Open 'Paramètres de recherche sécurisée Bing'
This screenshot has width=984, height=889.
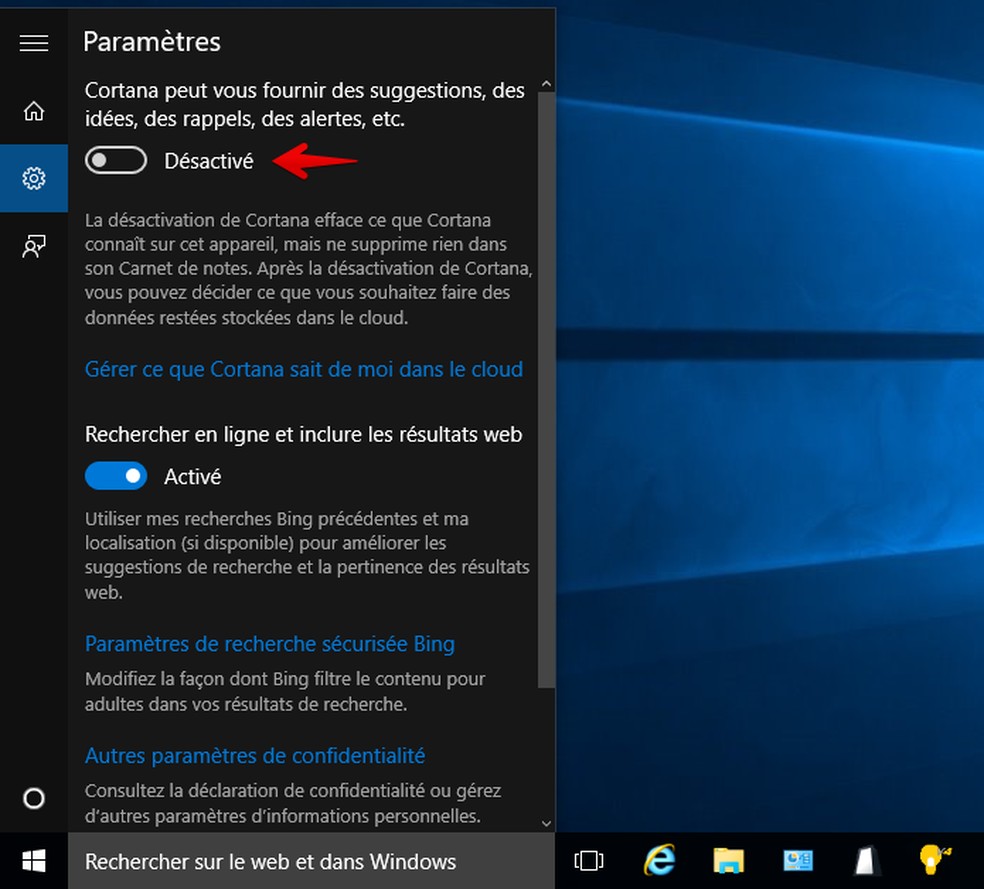click(x=269, y=644)
